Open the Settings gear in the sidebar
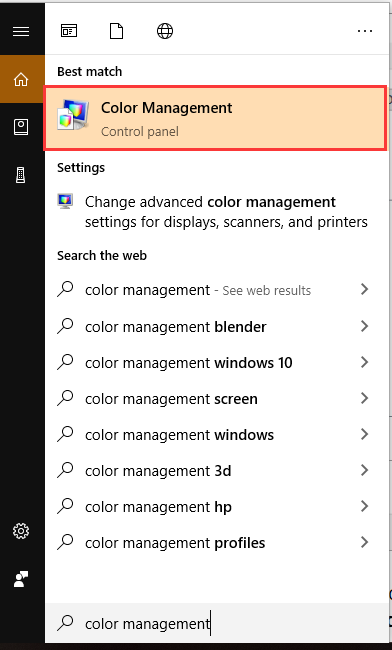This screenshot has width=392, height=650. (21, 531)
